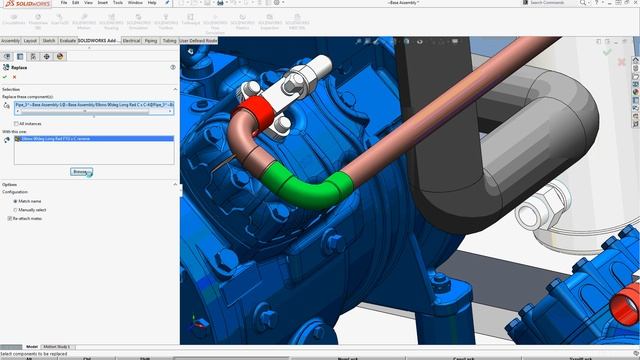Switch to the User Defined Route tab
The width and height of the screenshot is (640, 360).
[x=198, y=41]
